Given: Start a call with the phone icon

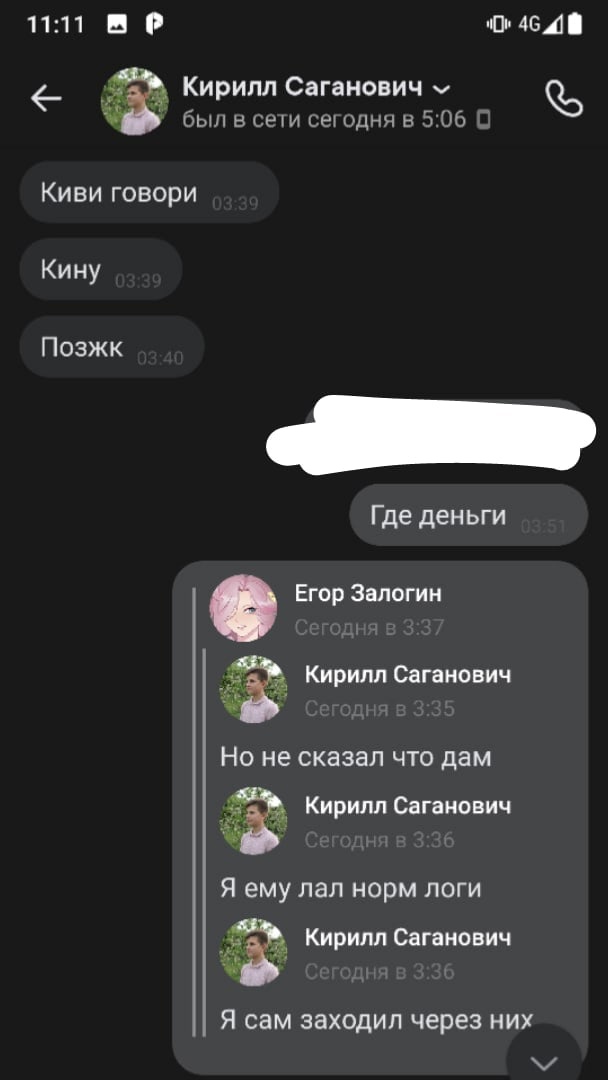Looking at the screenshot, I should tap(564, 98).
